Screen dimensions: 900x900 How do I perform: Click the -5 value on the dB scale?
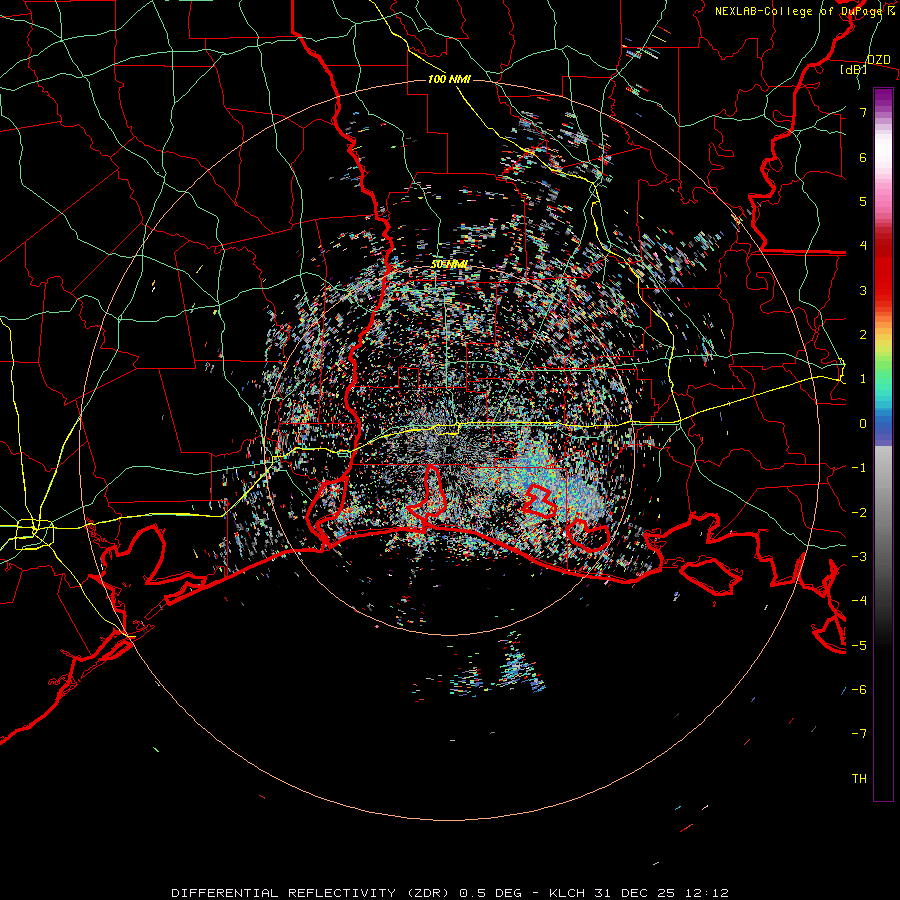tap(859, 645)
